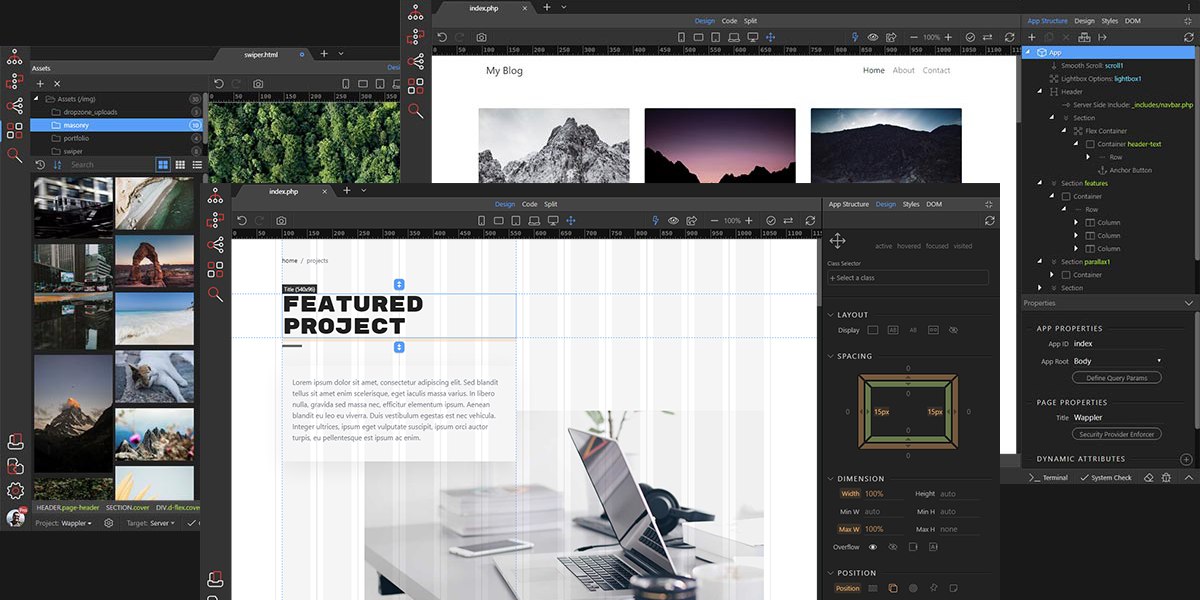The height and width of the screenshot is (600, 1200).
Task: Click the history icon beside Assets search
Action: 40,165
